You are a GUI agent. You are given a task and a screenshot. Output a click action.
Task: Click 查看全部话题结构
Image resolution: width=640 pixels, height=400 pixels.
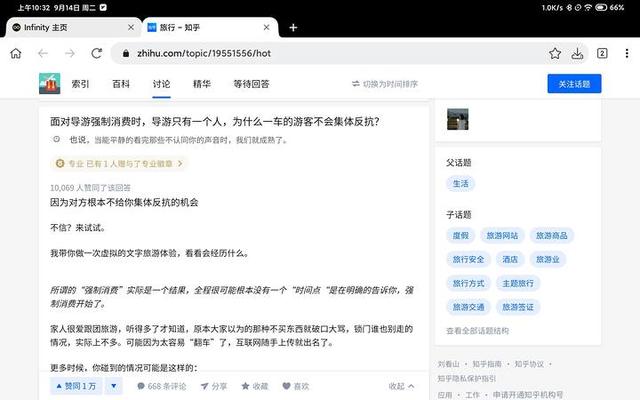(477, 331)
